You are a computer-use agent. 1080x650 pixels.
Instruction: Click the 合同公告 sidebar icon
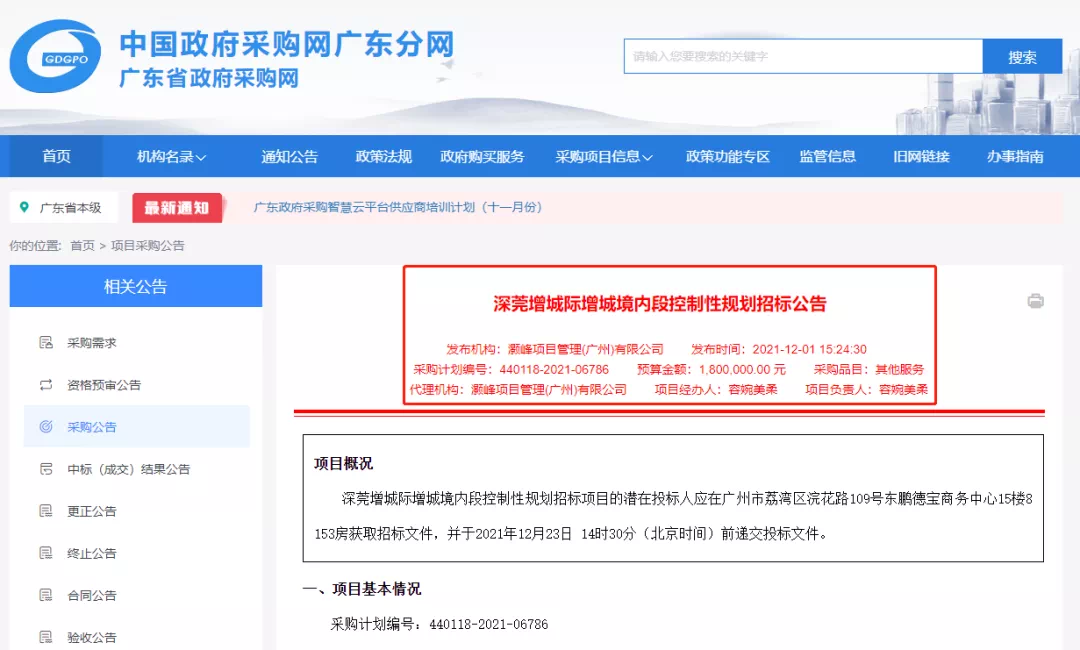pyautogui.click(x=46, y=595)
